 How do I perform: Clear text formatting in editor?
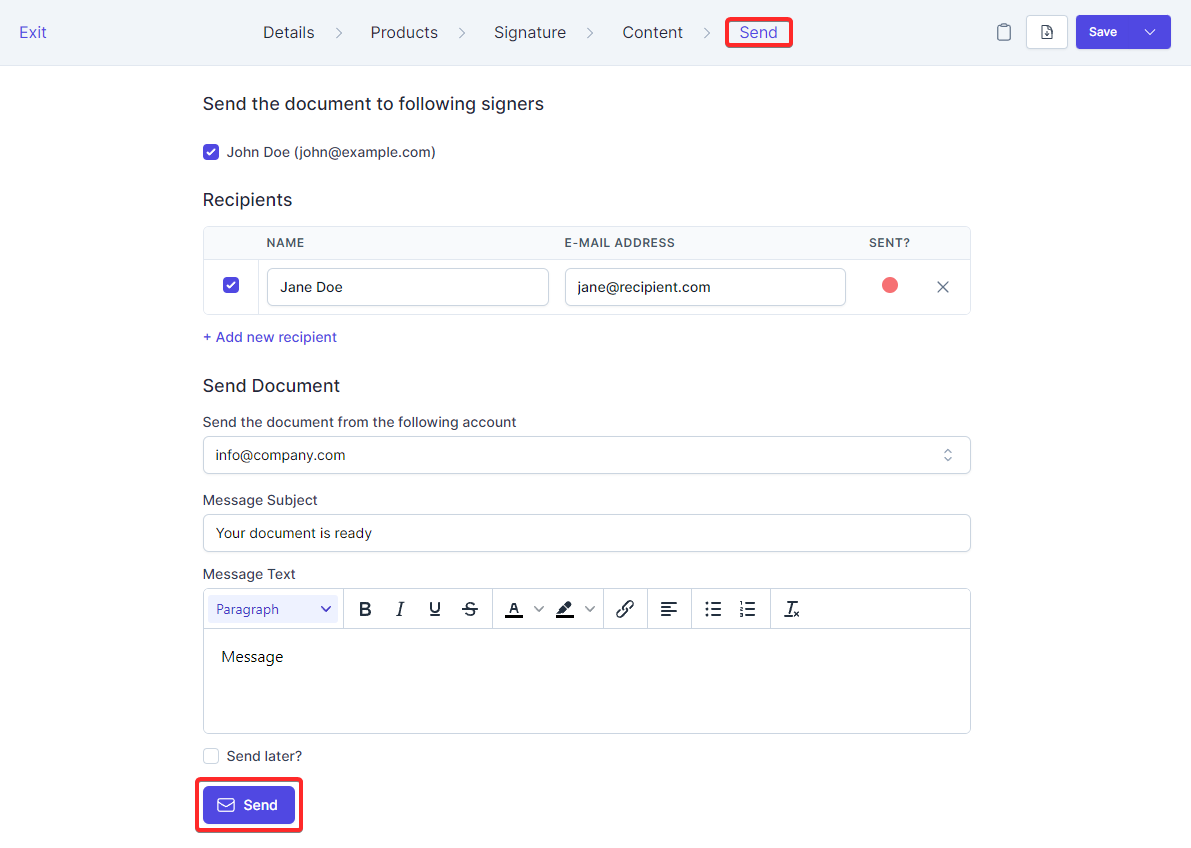pos(792,609)
